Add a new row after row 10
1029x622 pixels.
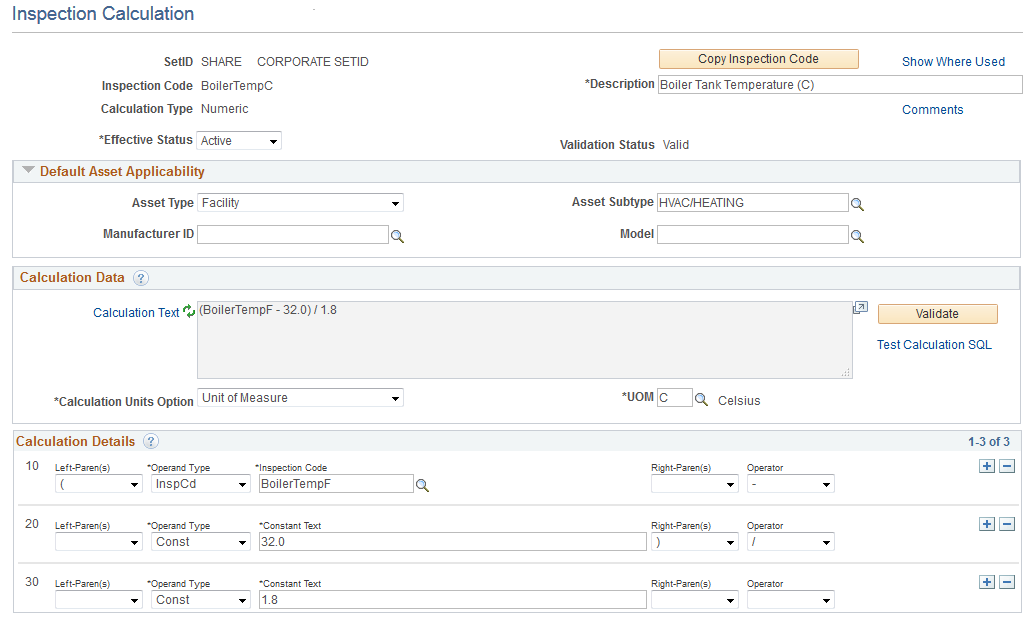pyautogui.click(x=986, y=466)
